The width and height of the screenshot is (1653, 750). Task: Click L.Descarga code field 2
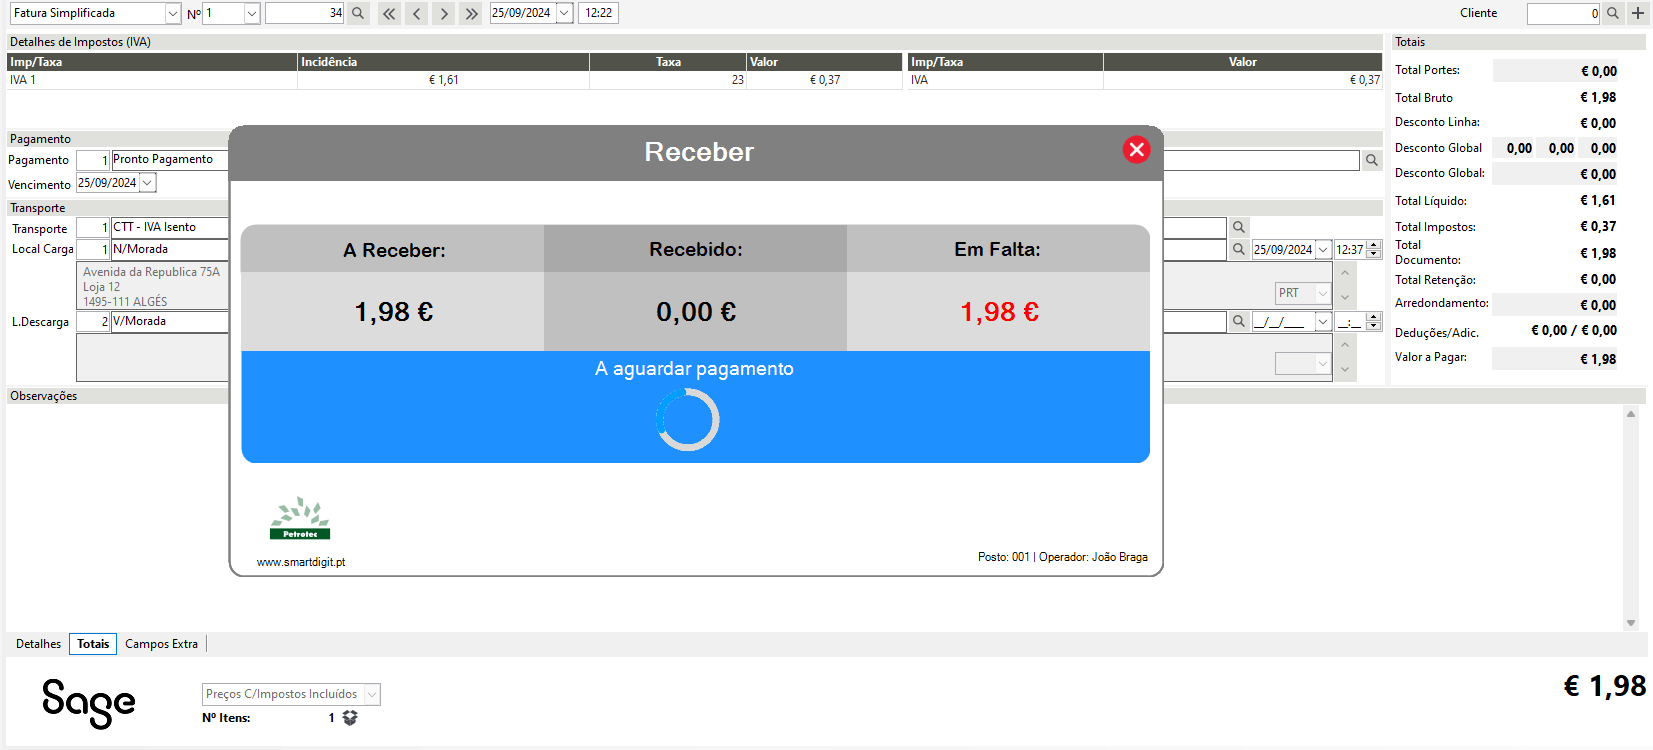click(93, 321)
